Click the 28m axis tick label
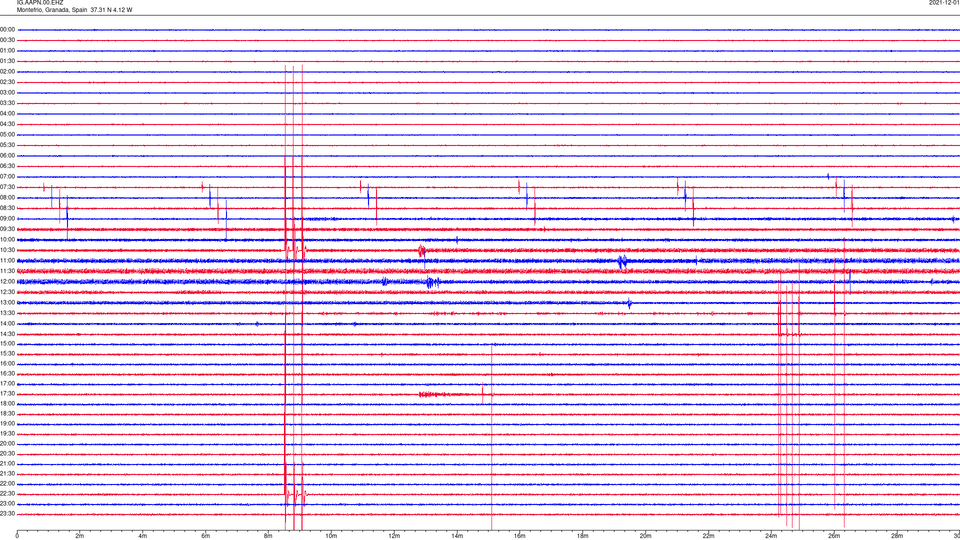The width and height of the screenshot is (960, 540). (898, 536)
